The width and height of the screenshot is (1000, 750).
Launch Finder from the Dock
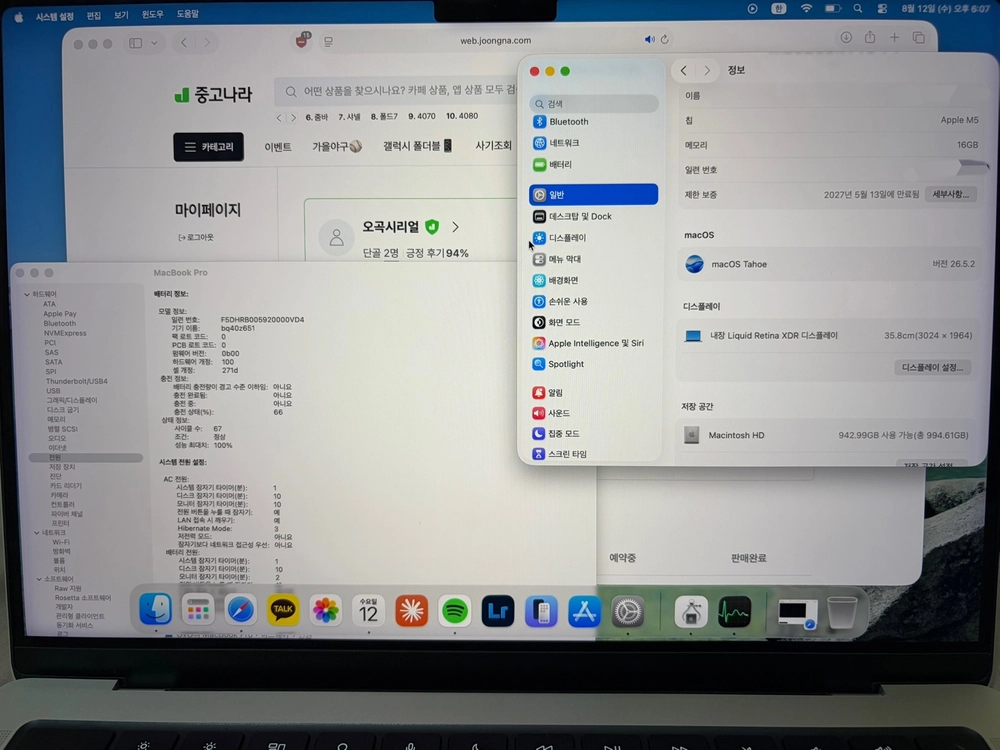(x=155, y=609)
